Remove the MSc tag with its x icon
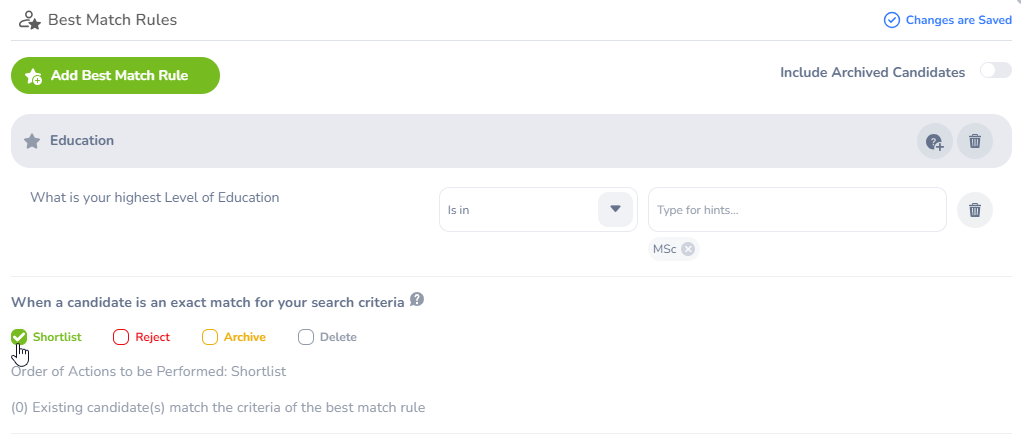This screenshot has width=1021, height=446. 688,249
